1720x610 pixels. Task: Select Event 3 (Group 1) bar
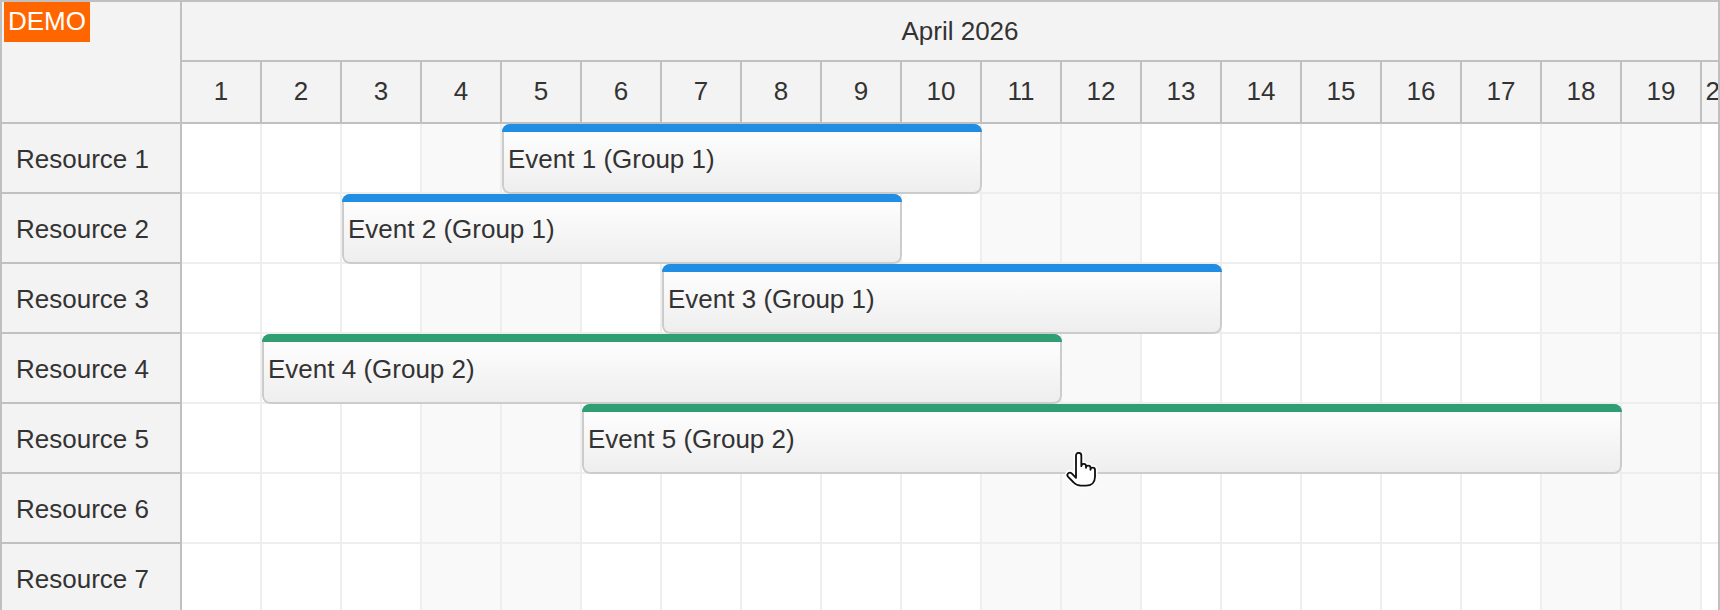940,299
